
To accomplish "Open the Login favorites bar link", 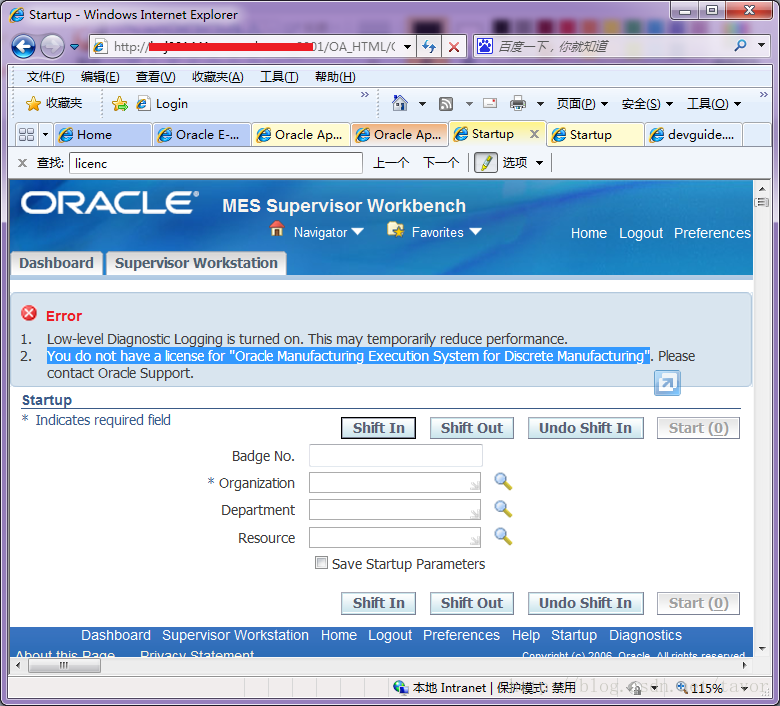I will [x=162, y=103].
